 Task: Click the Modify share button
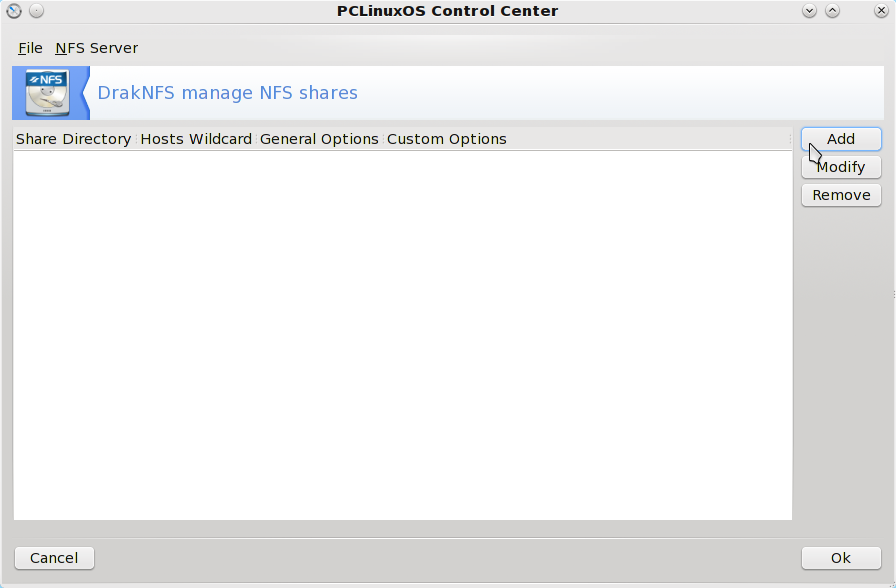[841, 167]
